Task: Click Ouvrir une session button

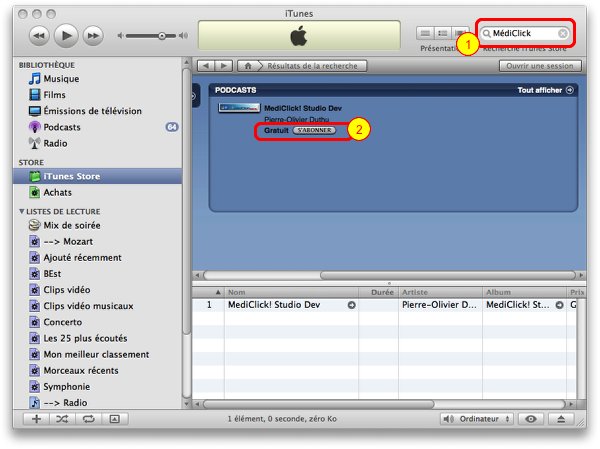Action: pyautogui.click(x=540, y=66)
